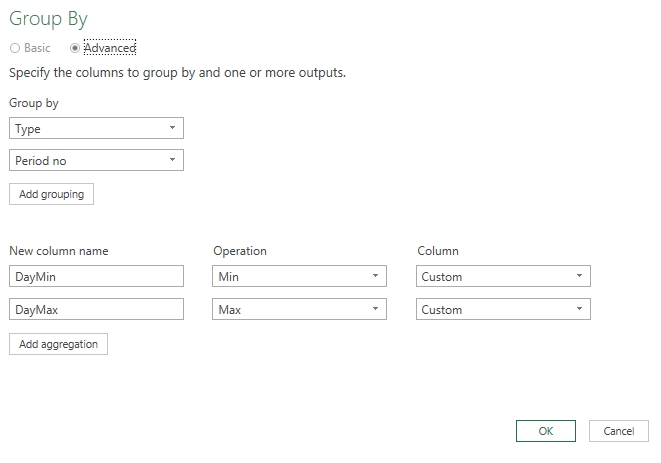Click the arrow on the Type dropdown
Image resolution: width=661 pixels, height=463 pixels.
pyautogui.click(x=172, y=129)
